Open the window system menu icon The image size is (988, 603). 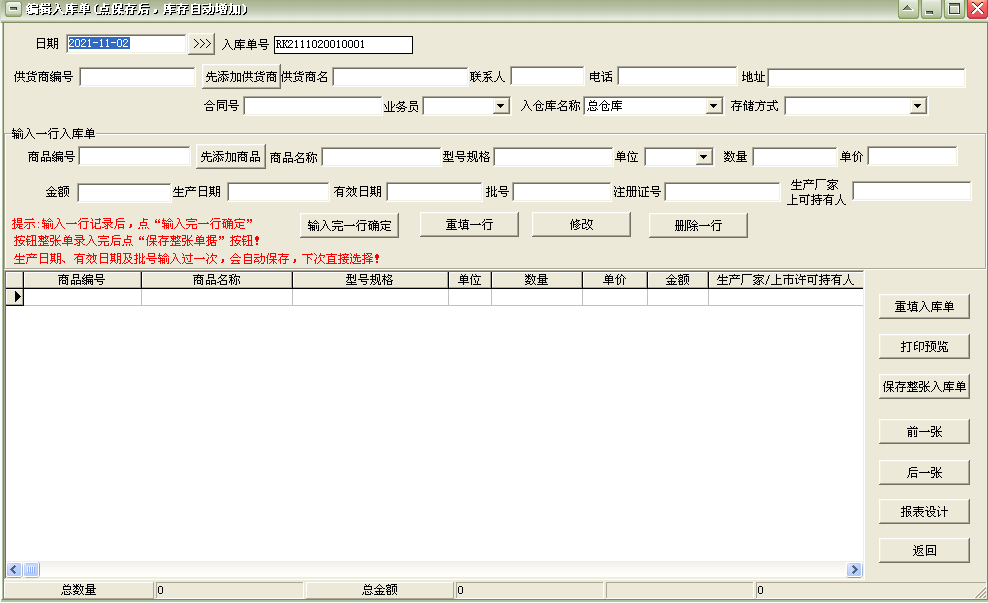(12, 8)
